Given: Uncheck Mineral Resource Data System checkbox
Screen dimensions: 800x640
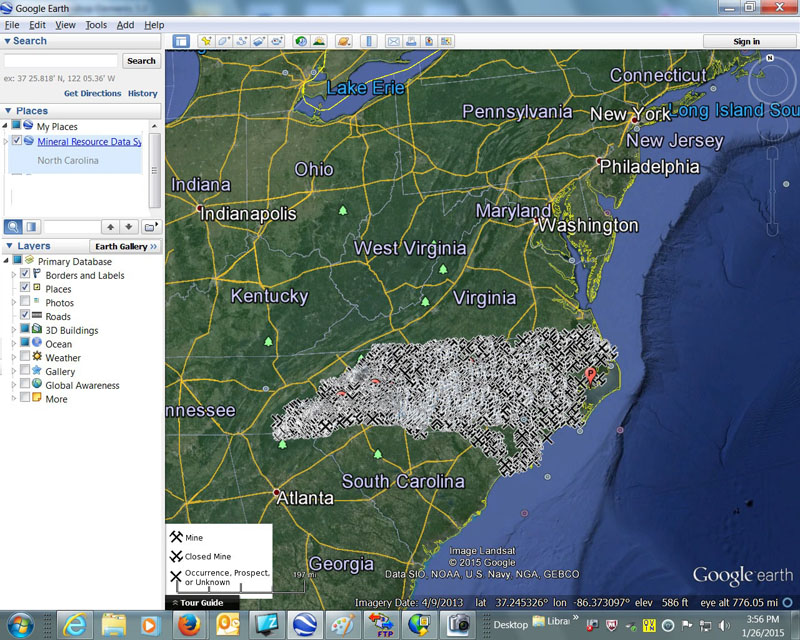Looking at the screenshot, I should point(17,140).
